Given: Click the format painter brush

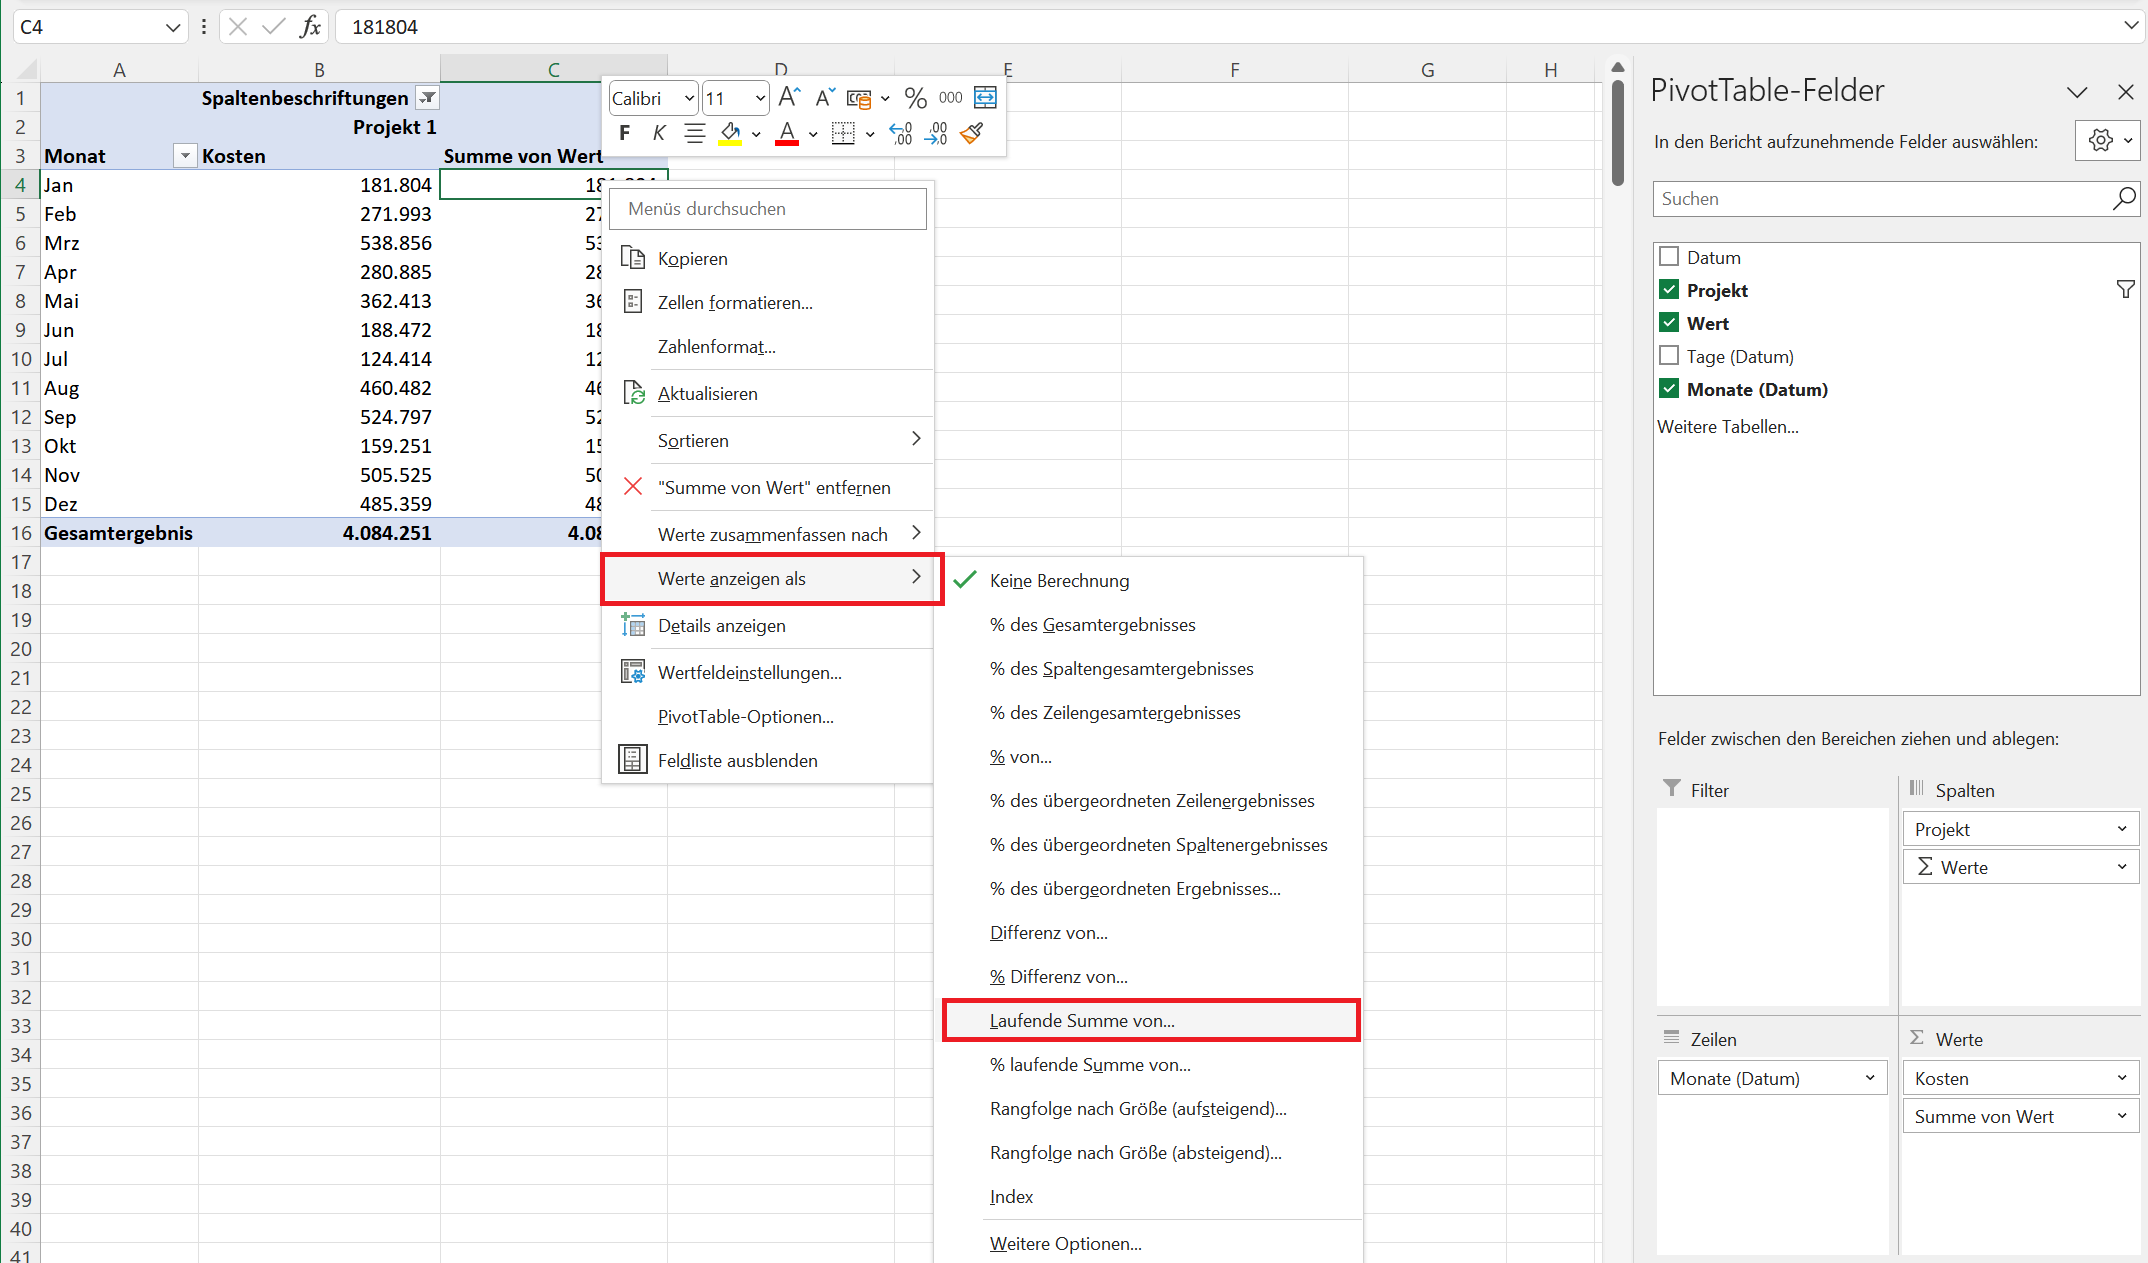Looking at the screenshot, I should pyautogui.click(x=972, y=133).
